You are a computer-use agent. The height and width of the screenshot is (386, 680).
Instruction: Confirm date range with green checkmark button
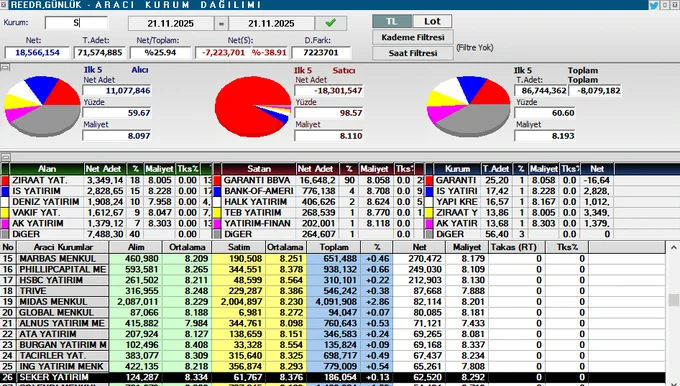pyautogui.click(x=330, y=23)
